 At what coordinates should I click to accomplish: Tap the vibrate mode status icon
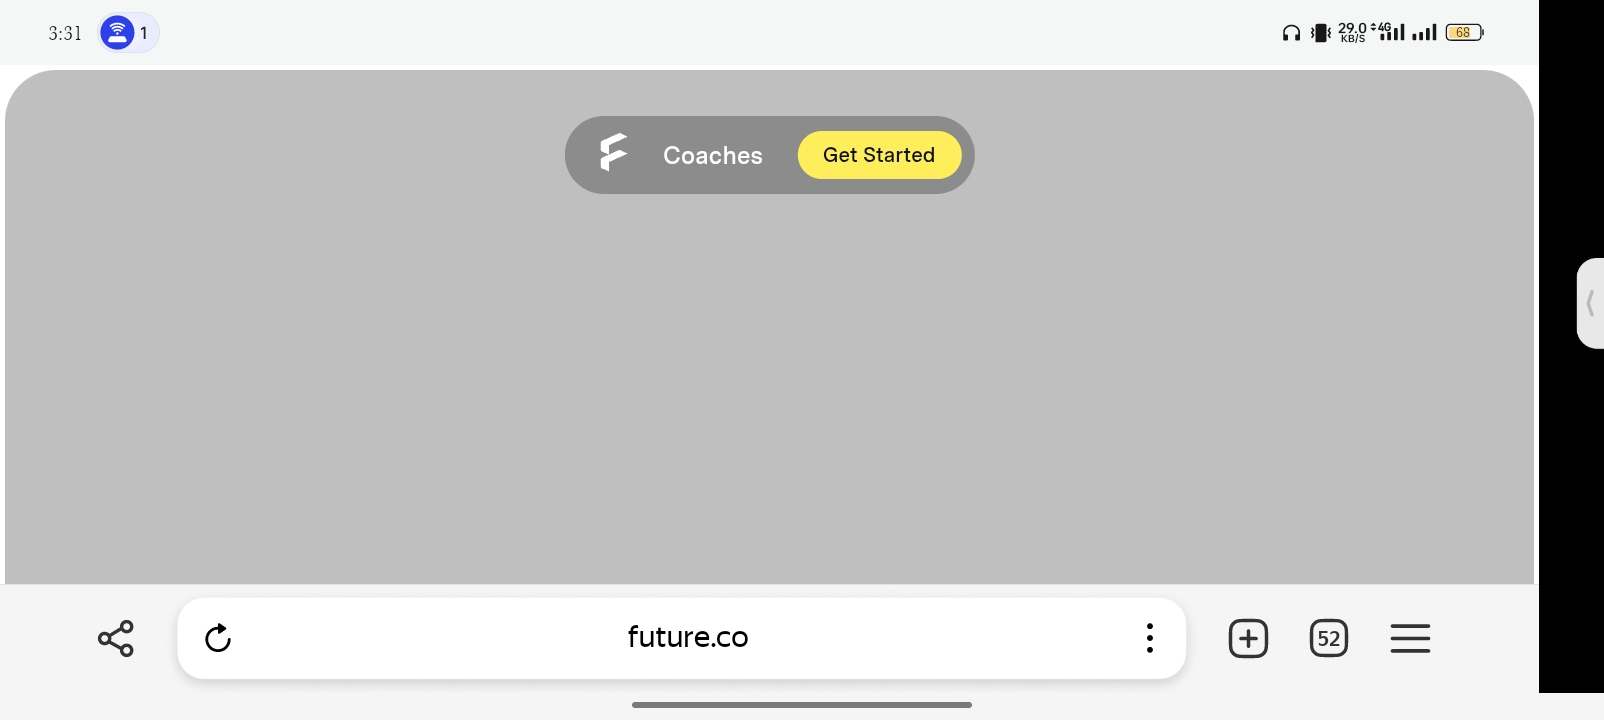(x=1321, y=33)
